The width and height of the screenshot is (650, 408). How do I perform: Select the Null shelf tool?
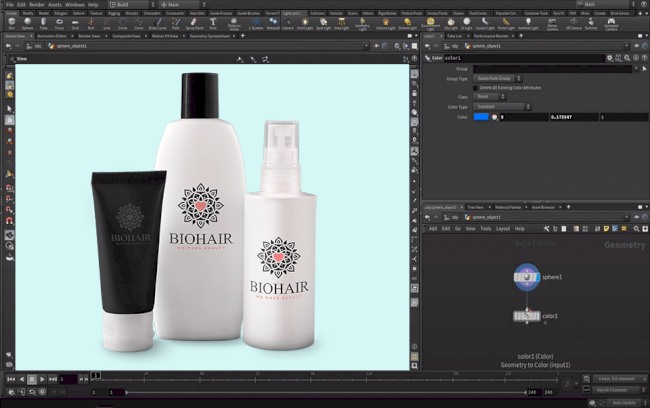pyautogui.click(x=91, y=24)
